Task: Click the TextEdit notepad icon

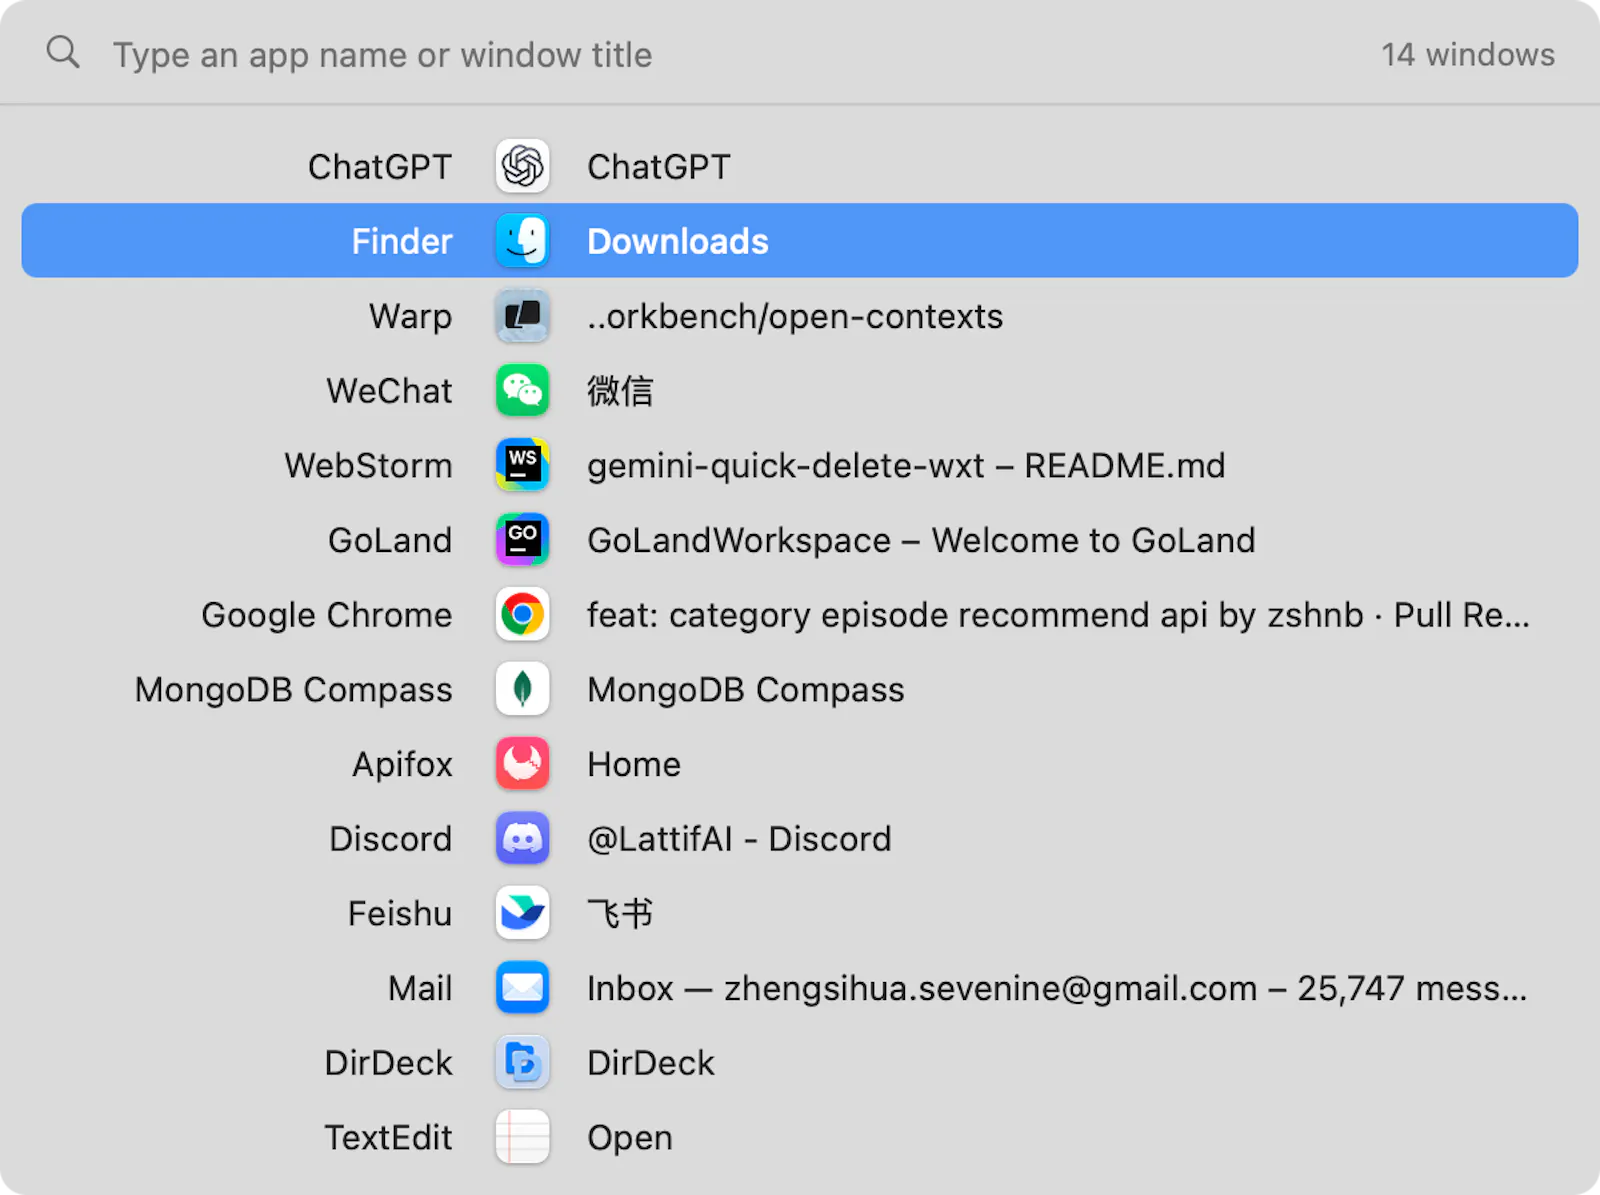Action: [522, 1137]
